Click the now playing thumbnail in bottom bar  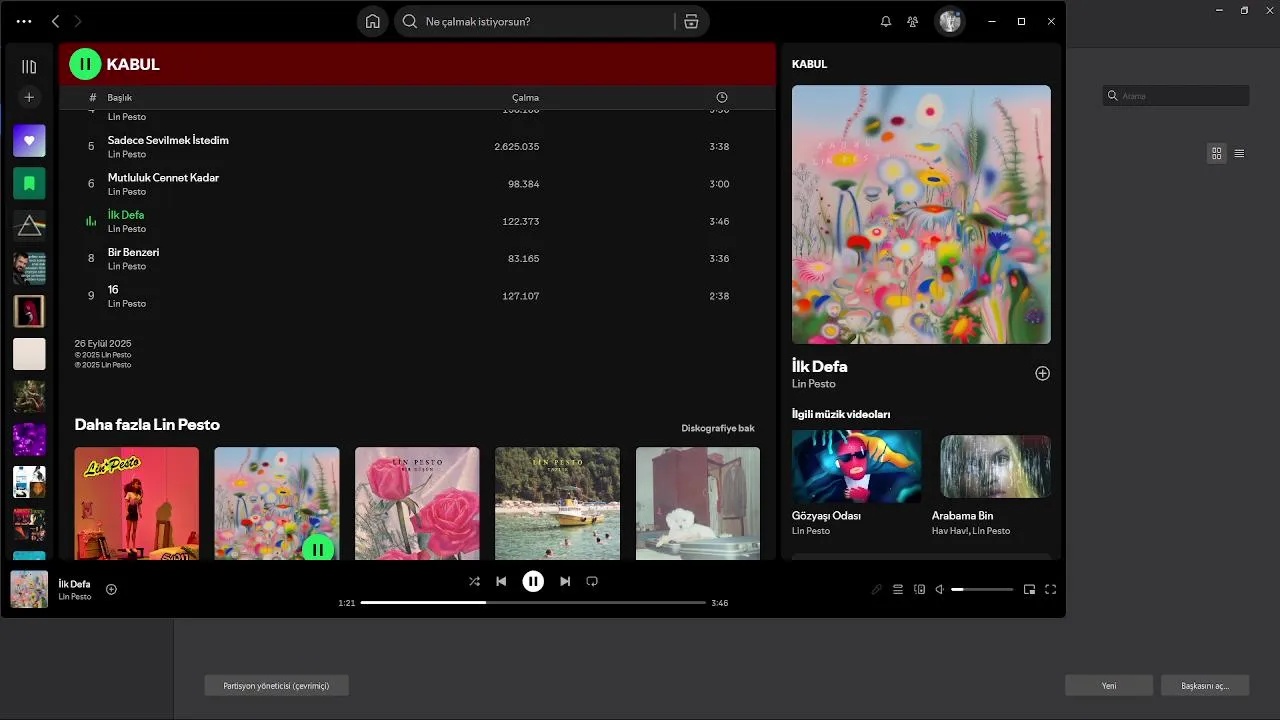pos(29,589)
